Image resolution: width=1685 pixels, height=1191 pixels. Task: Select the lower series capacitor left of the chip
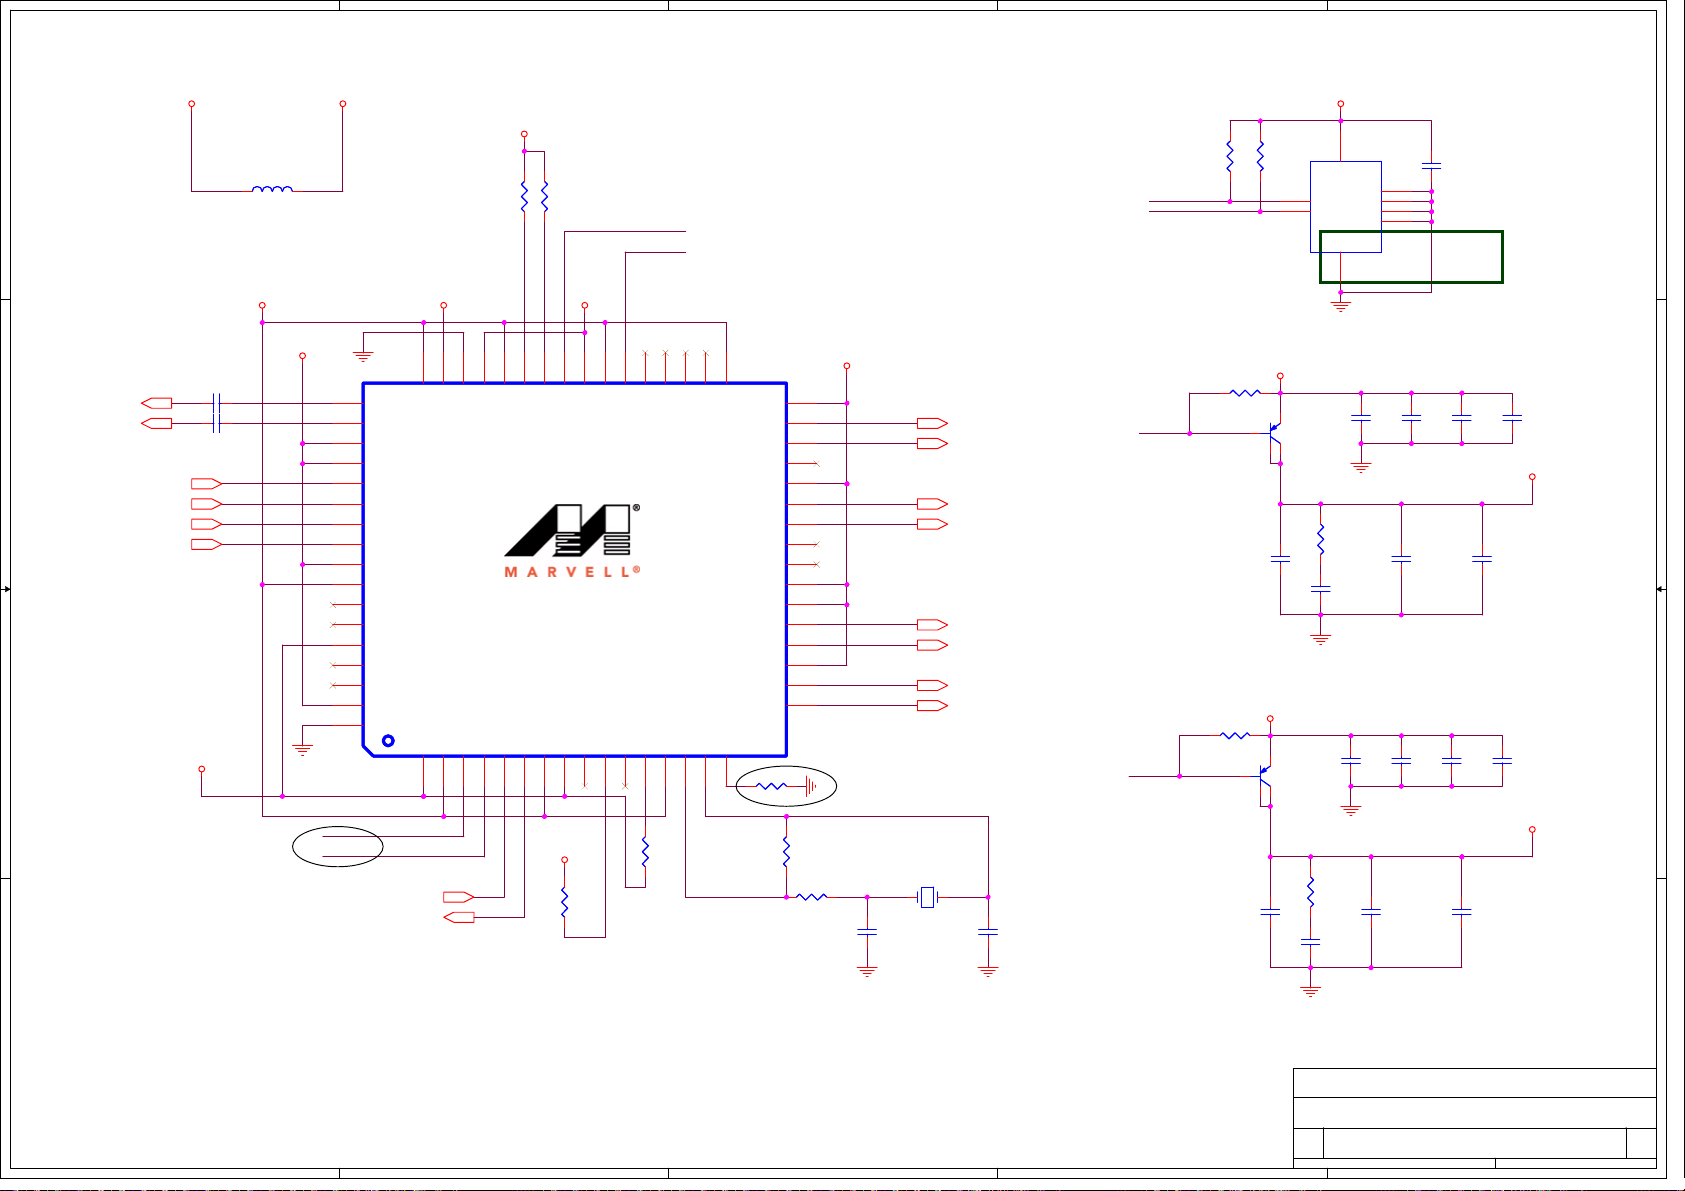[x=217, y=424]
